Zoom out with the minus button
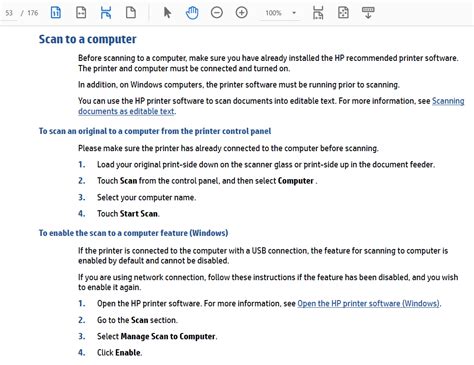The width and height of the screenshot is (474, 365). coord(217,13)
